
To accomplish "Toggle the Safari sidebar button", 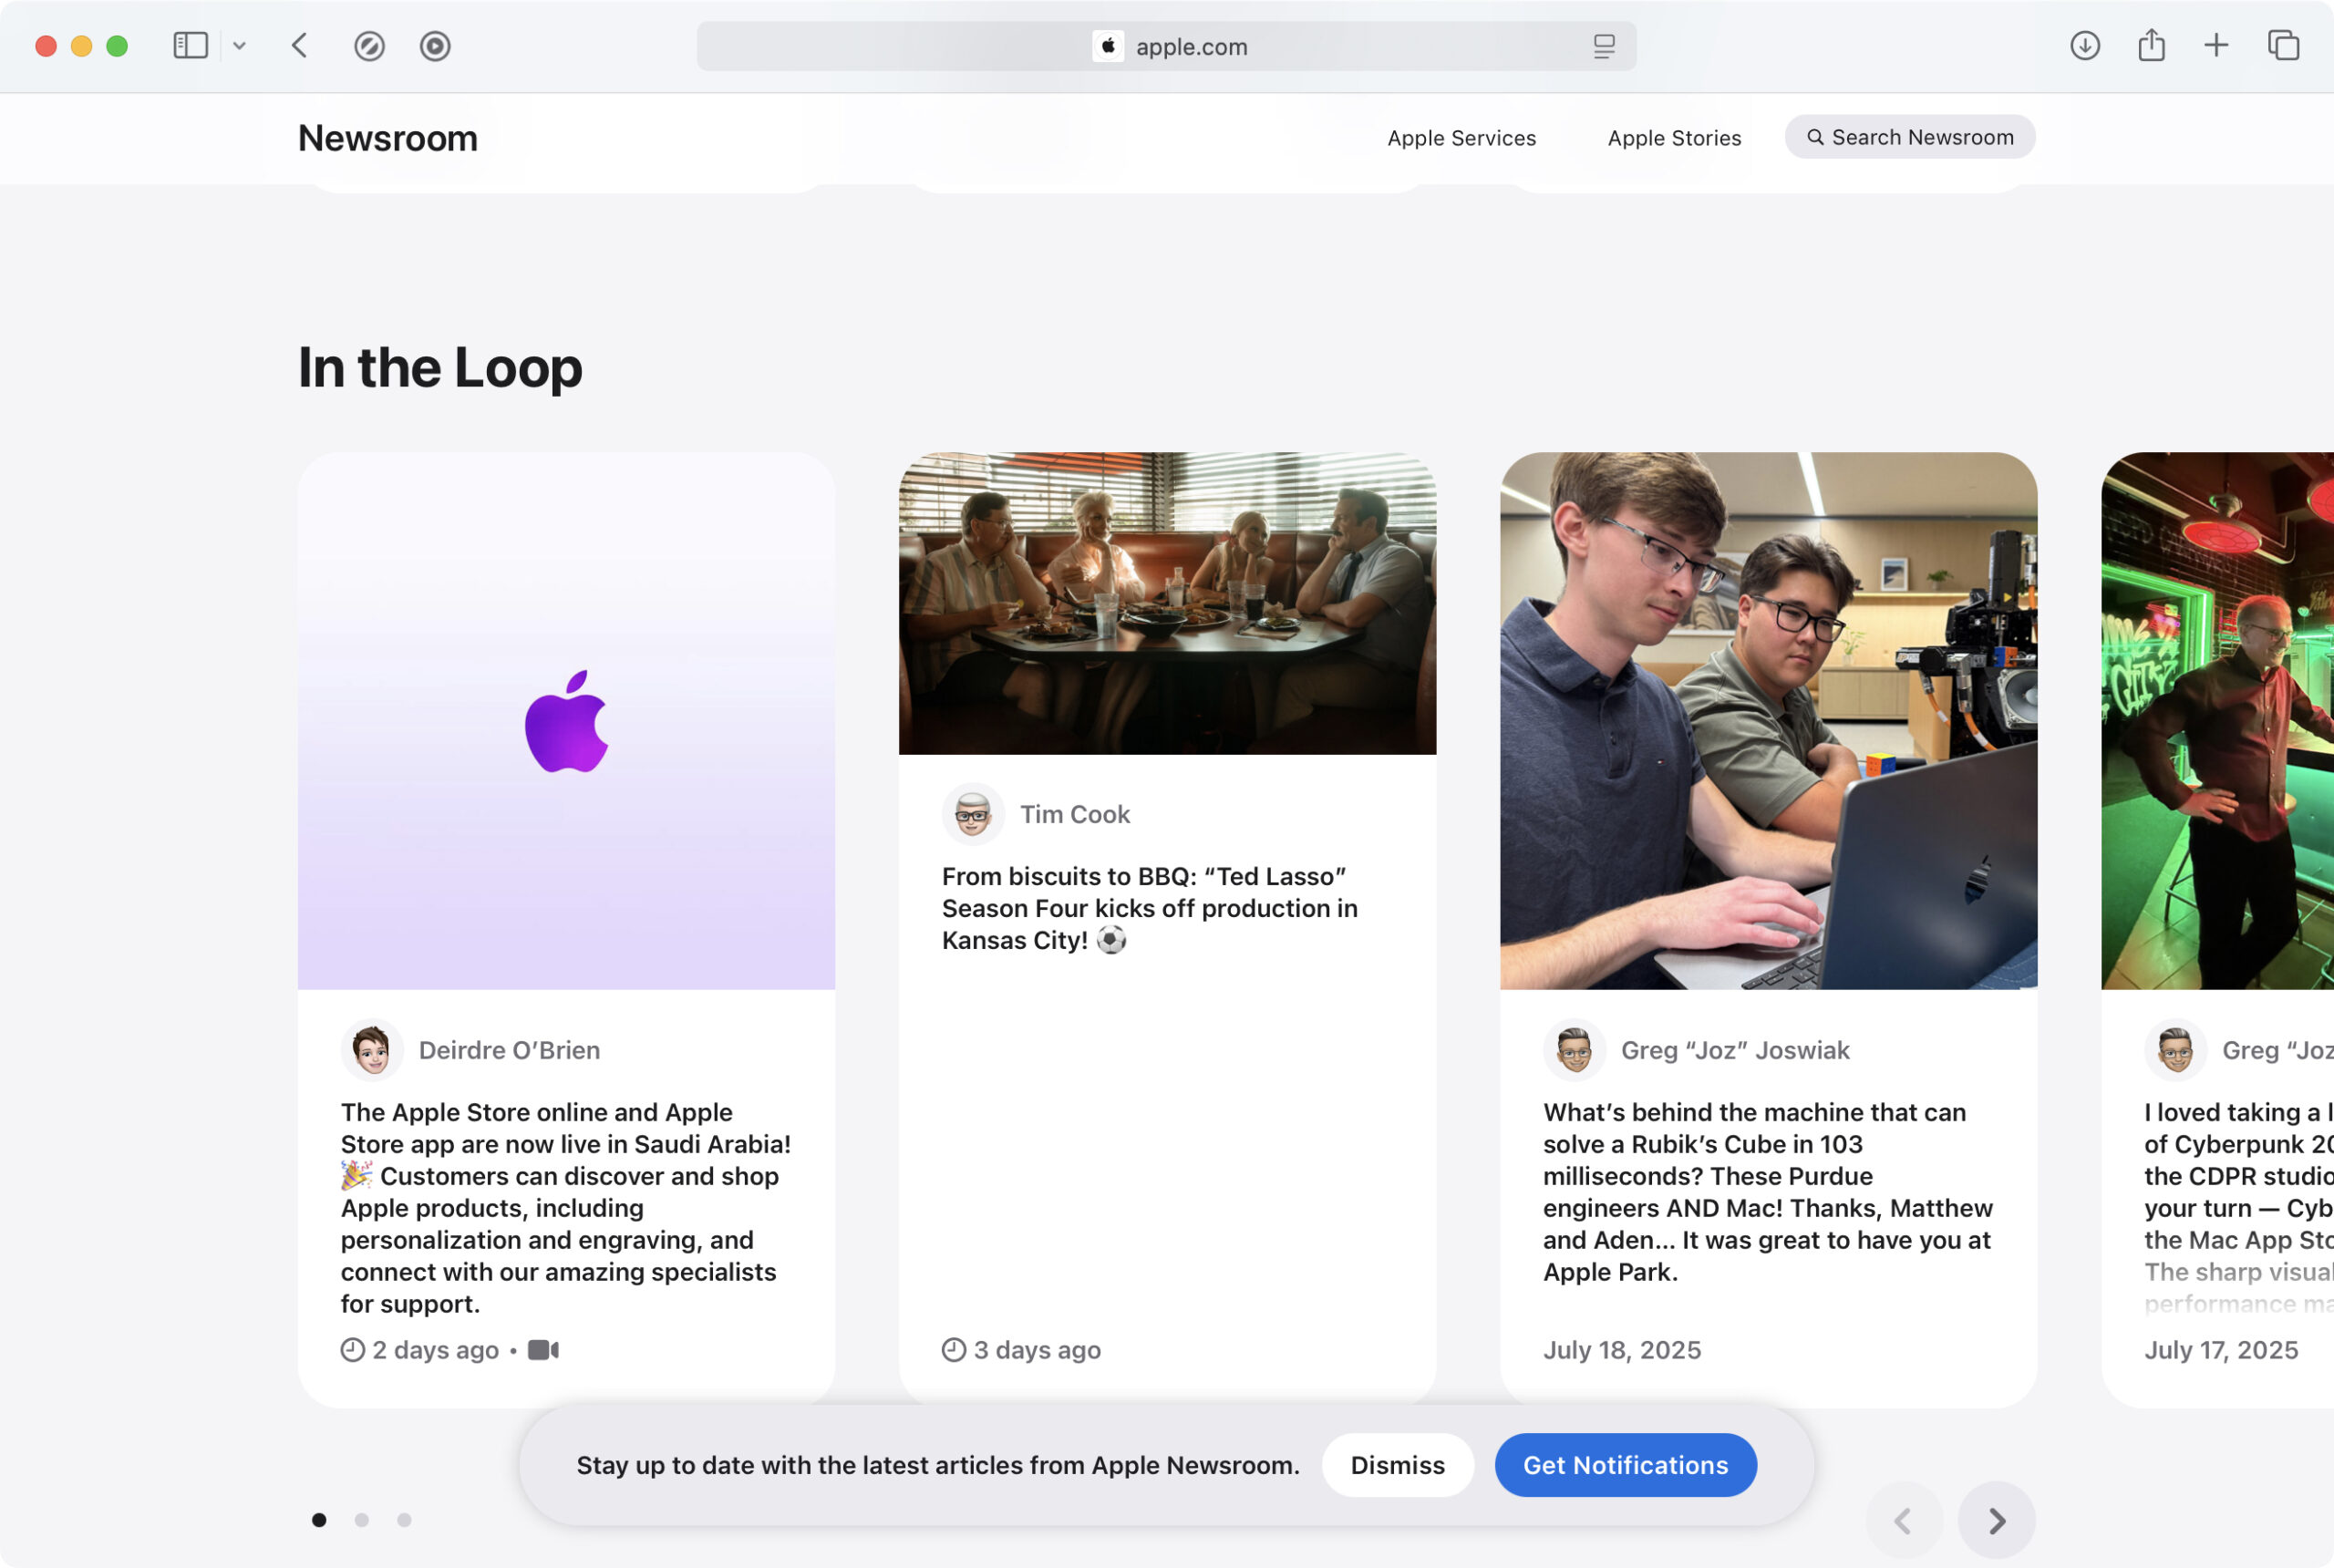I will pos(190,46).
